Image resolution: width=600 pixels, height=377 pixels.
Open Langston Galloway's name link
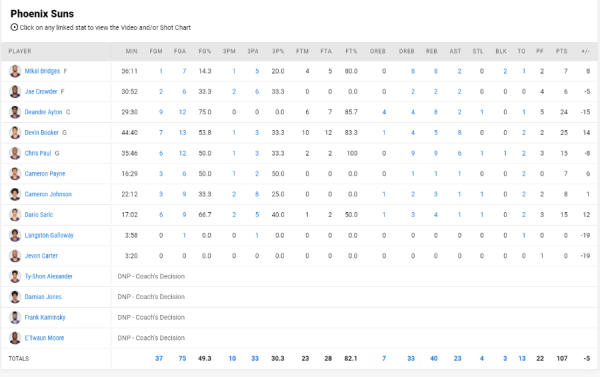pos(49,235)
